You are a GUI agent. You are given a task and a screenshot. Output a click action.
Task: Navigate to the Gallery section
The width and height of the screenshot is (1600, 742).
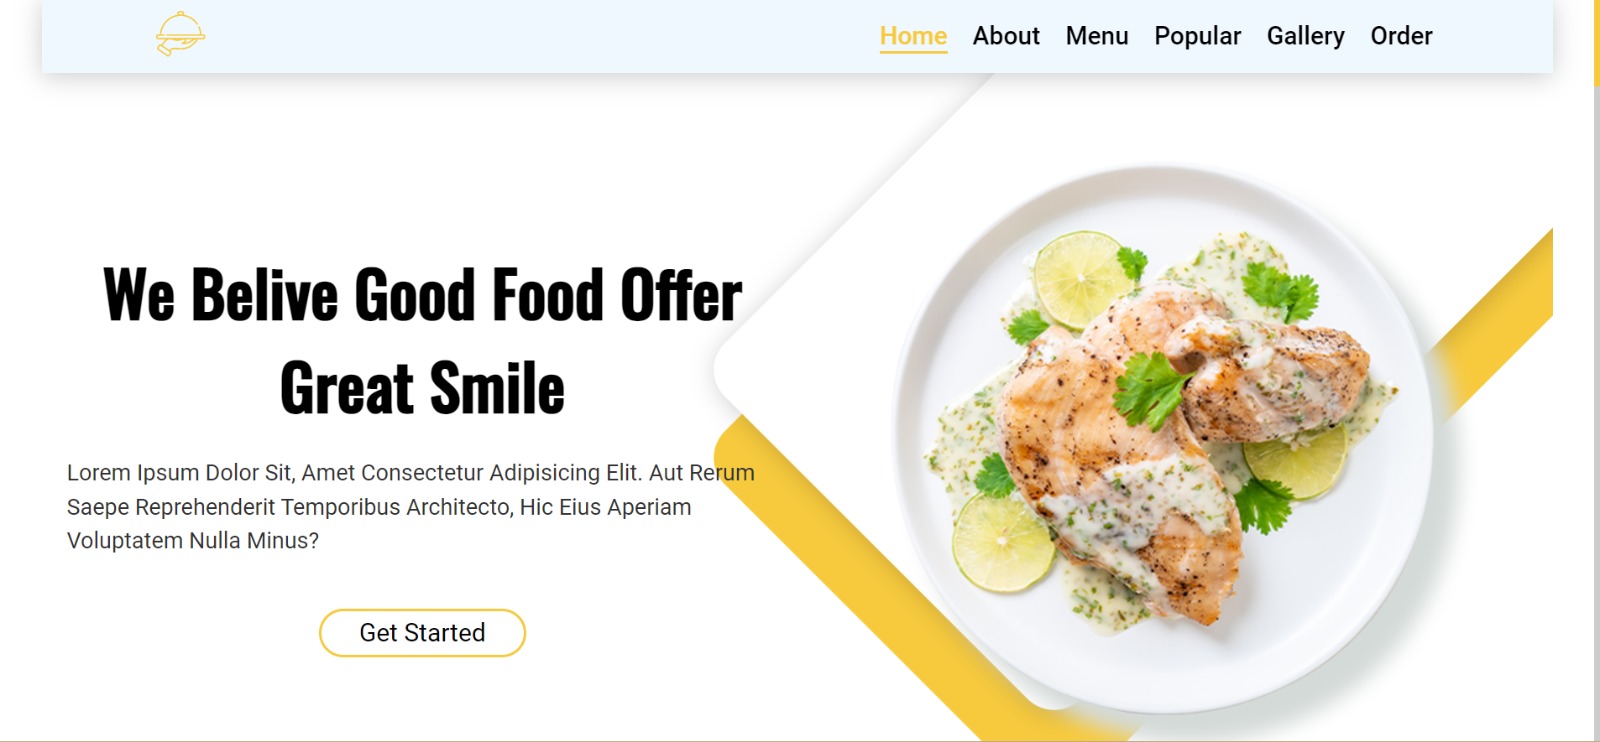(x=1305, y=36)
